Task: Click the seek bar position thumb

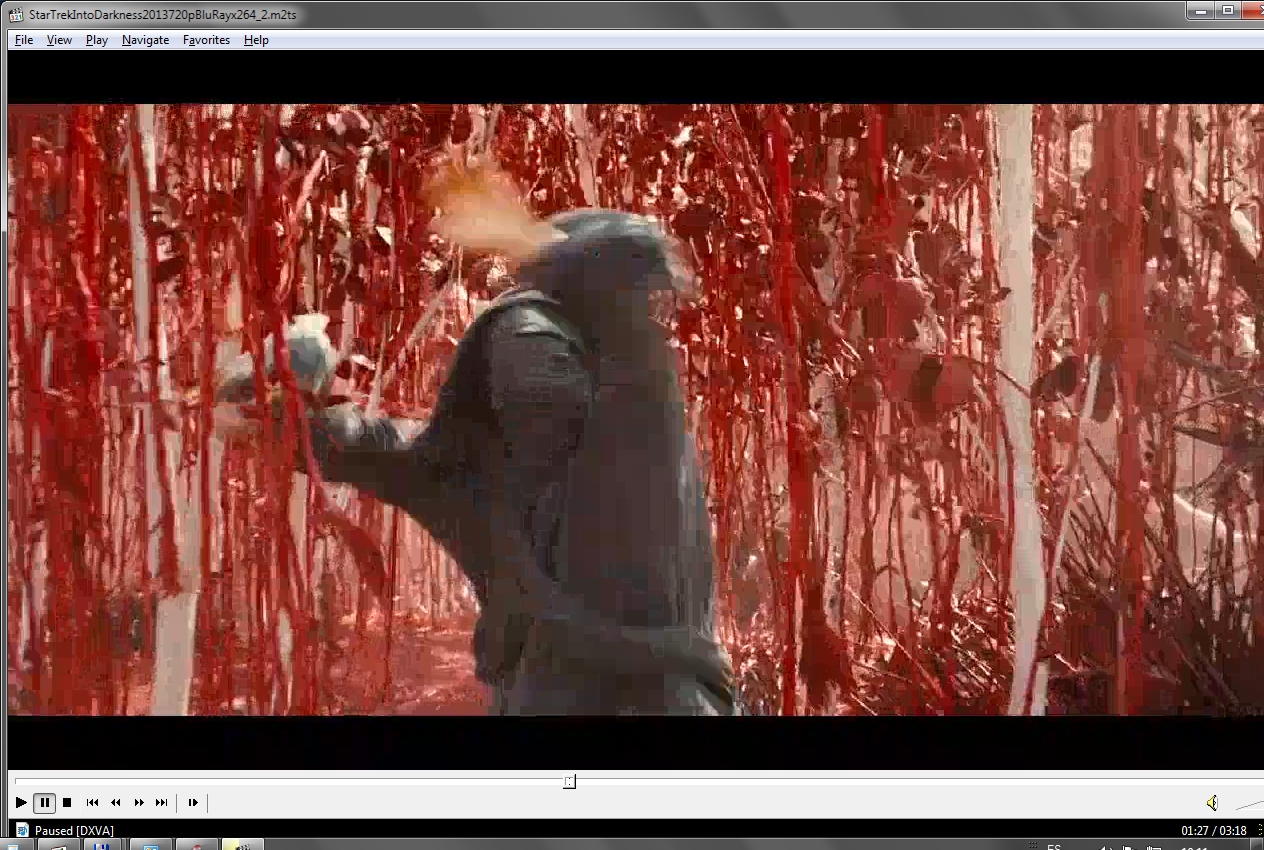Action: [x=569, y=781]
